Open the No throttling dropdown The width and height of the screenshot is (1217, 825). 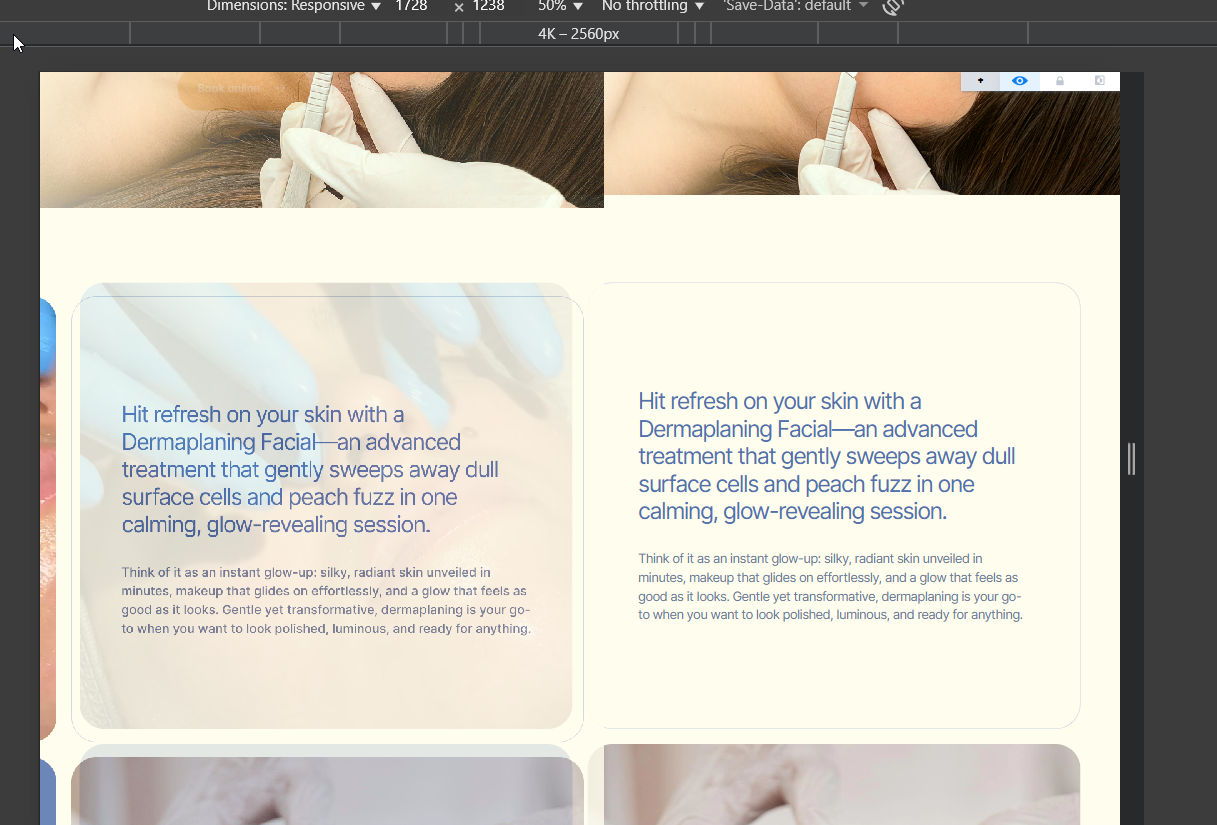653,6
